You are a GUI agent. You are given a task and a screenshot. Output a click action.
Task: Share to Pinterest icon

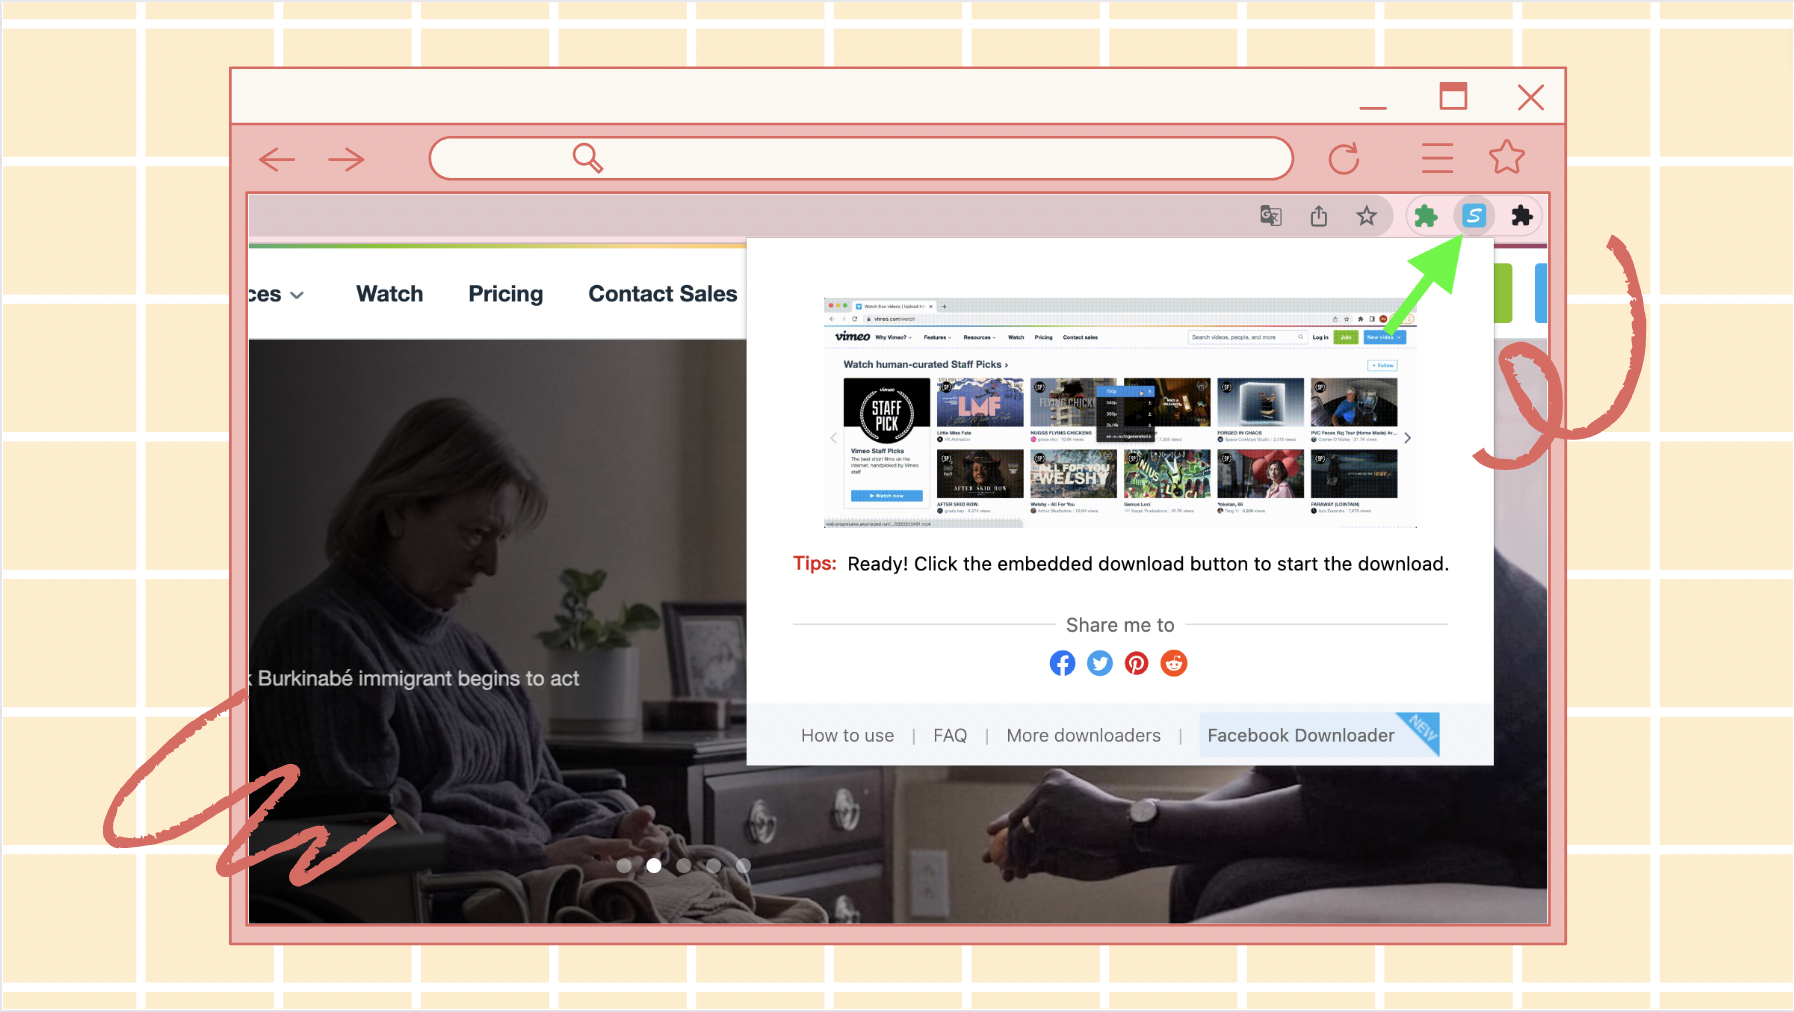[x=1137, y=663]
